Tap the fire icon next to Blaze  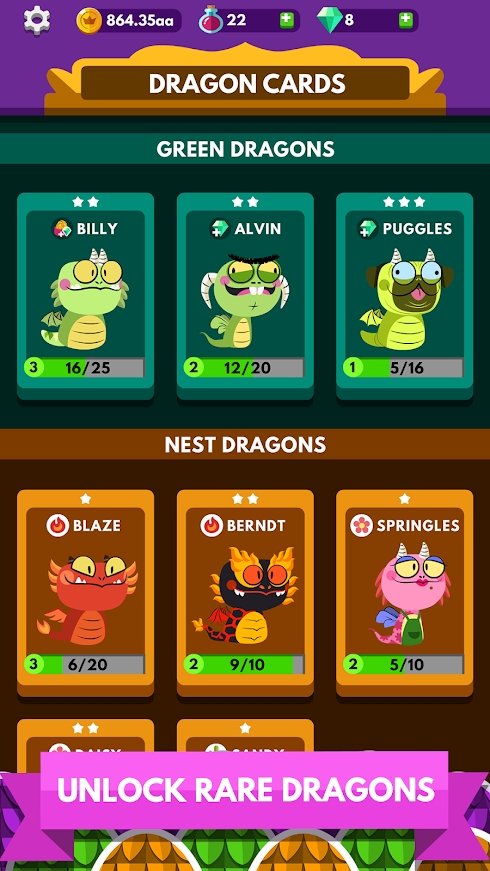tap(58, 525)
